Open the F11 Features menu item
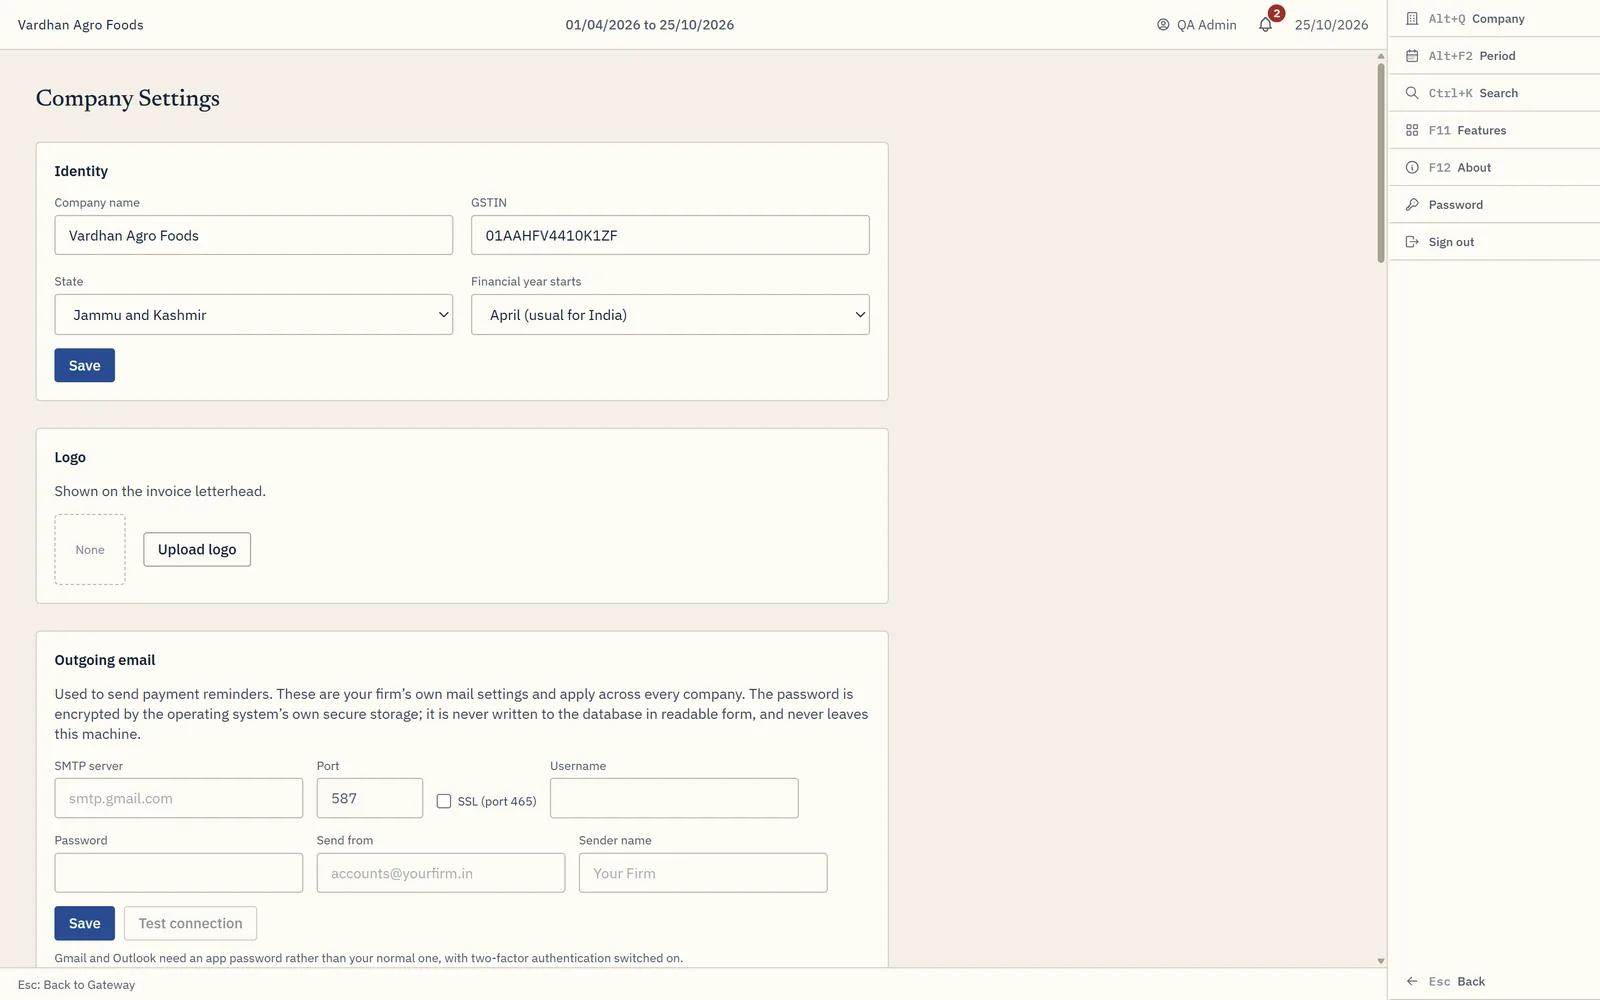The image size is (1600, 1000). [x=1494, y=130]
